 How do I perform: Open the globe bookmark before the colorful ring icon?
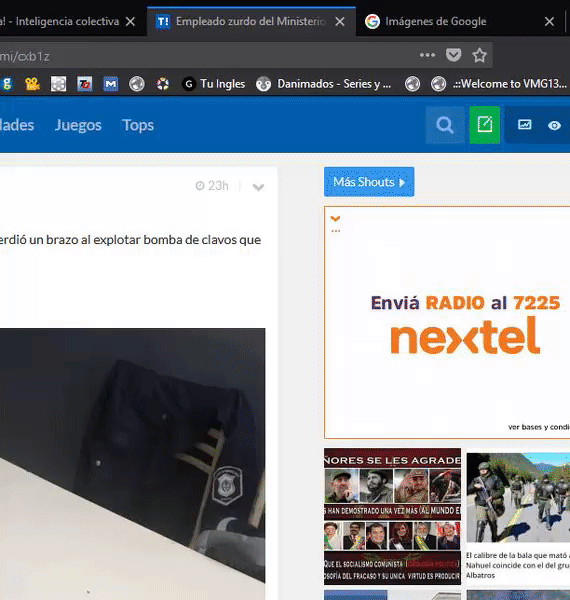[137, 84]
